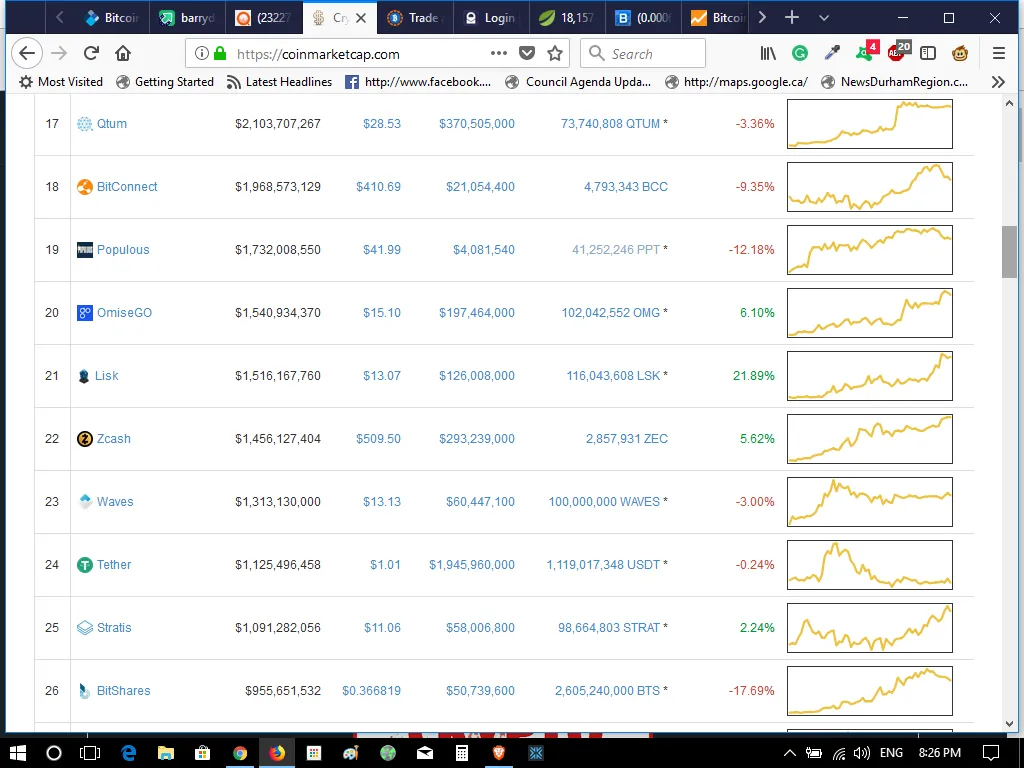This screenshot has height=768, width=1024.
Task: Open the browser home page
Action: [x=123, y=54]
